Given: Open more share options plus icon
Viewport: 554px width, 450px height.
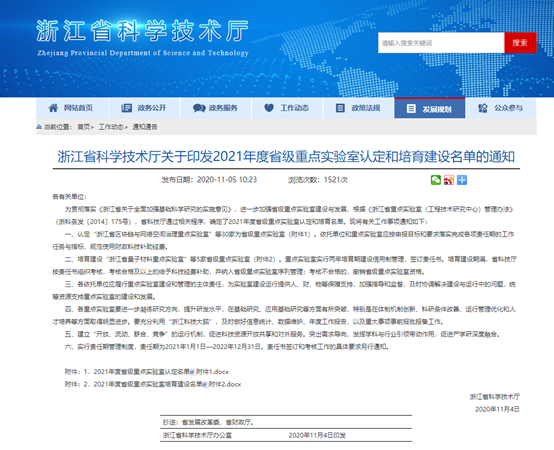Looking at the screenshot, I should (462, 180).
